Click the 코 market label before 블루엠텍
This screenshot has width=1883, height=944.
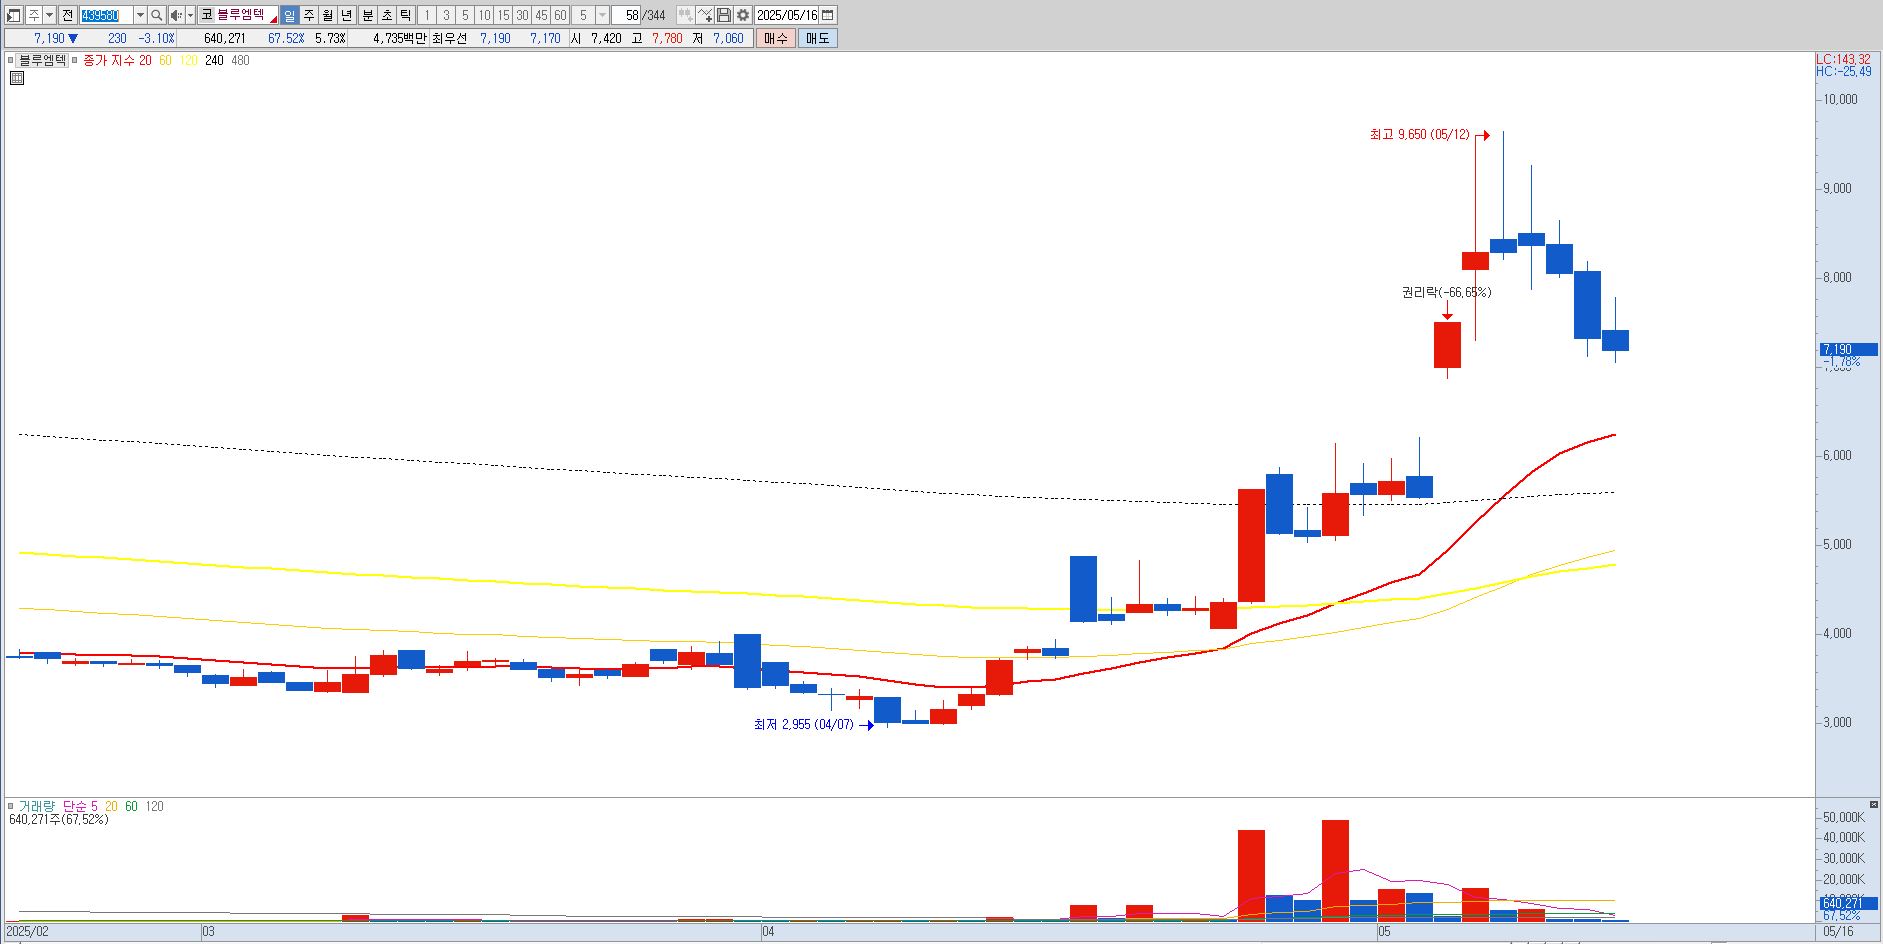206,15
